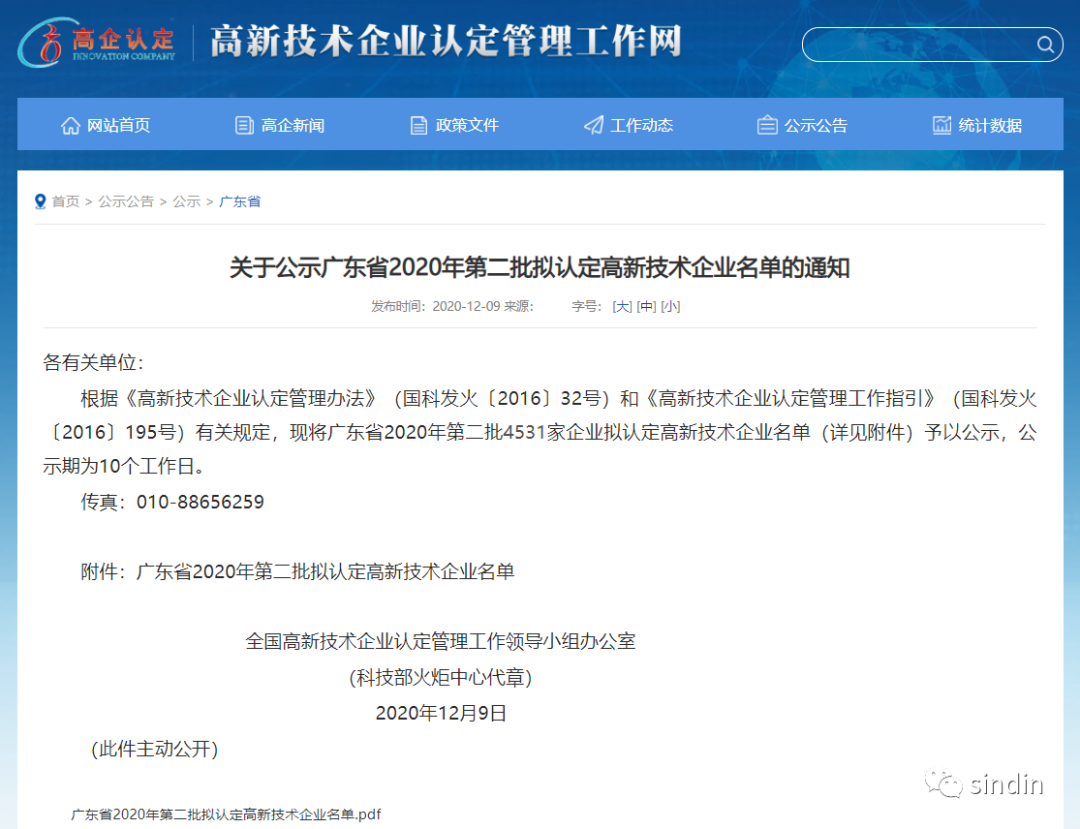Set font size to 中

click(x=646, y=306)
